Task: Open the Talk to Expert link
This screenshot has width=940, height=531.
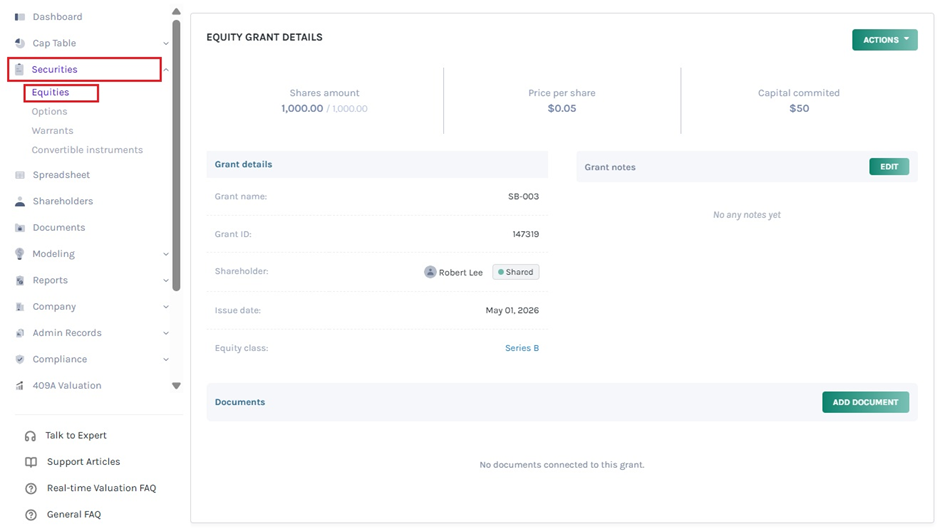Action: point(76,436)
